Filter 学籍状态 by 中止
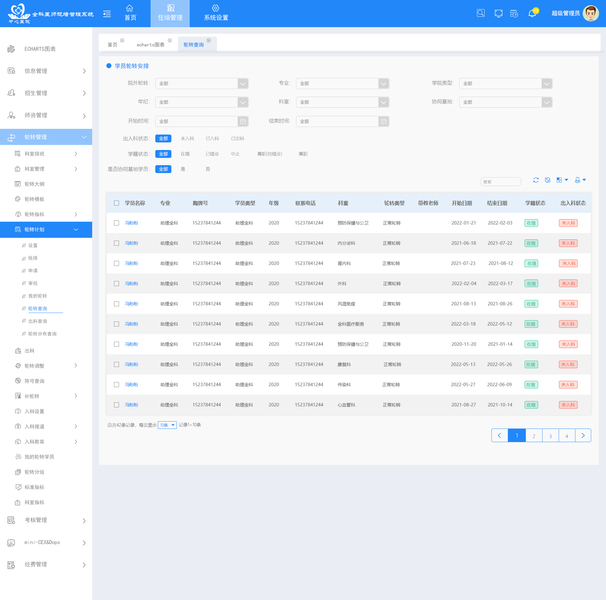Screen dimensions: 606x600 [235, 154]
